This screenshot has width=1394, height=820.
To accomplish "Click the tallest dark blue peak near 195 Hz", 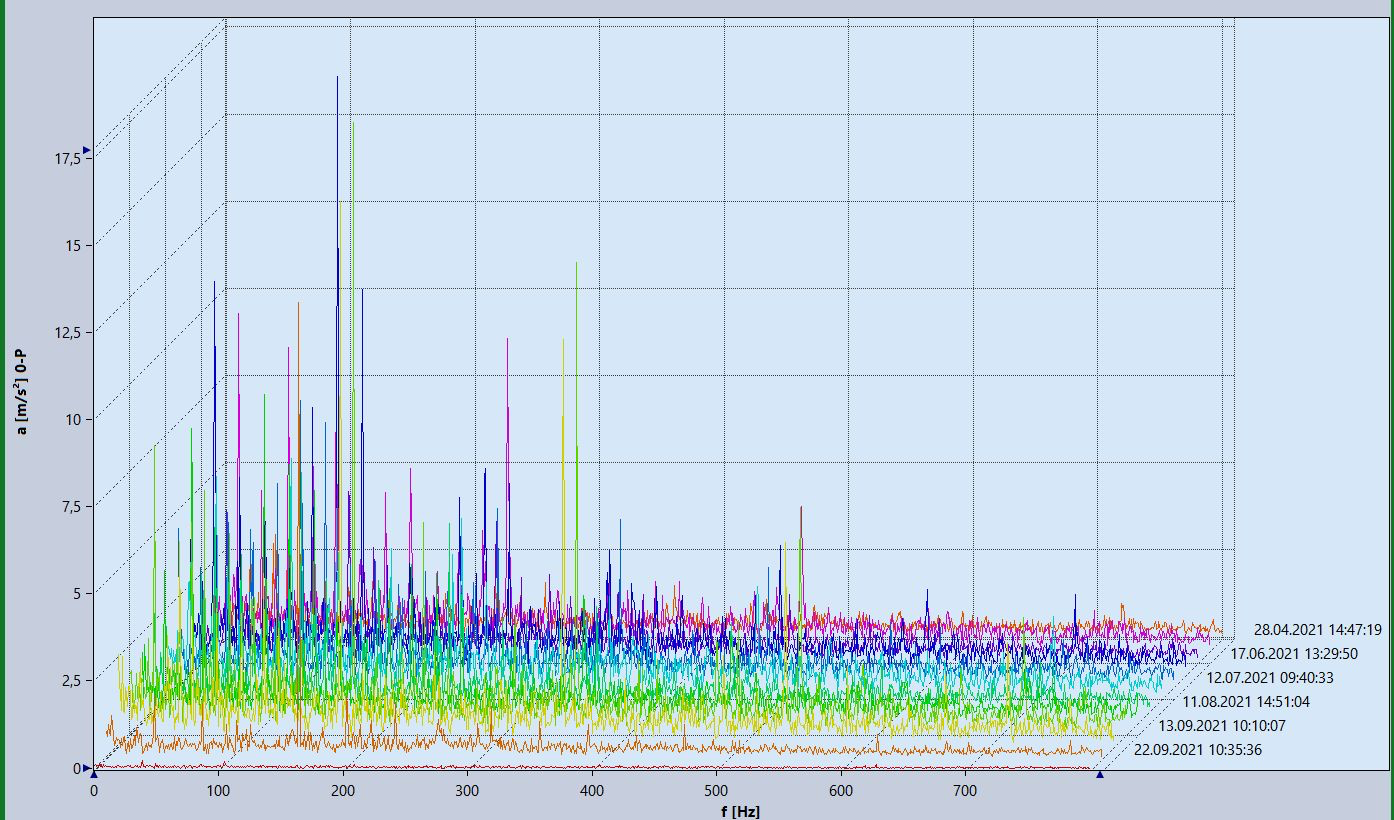I will click(x=337, y=78).
